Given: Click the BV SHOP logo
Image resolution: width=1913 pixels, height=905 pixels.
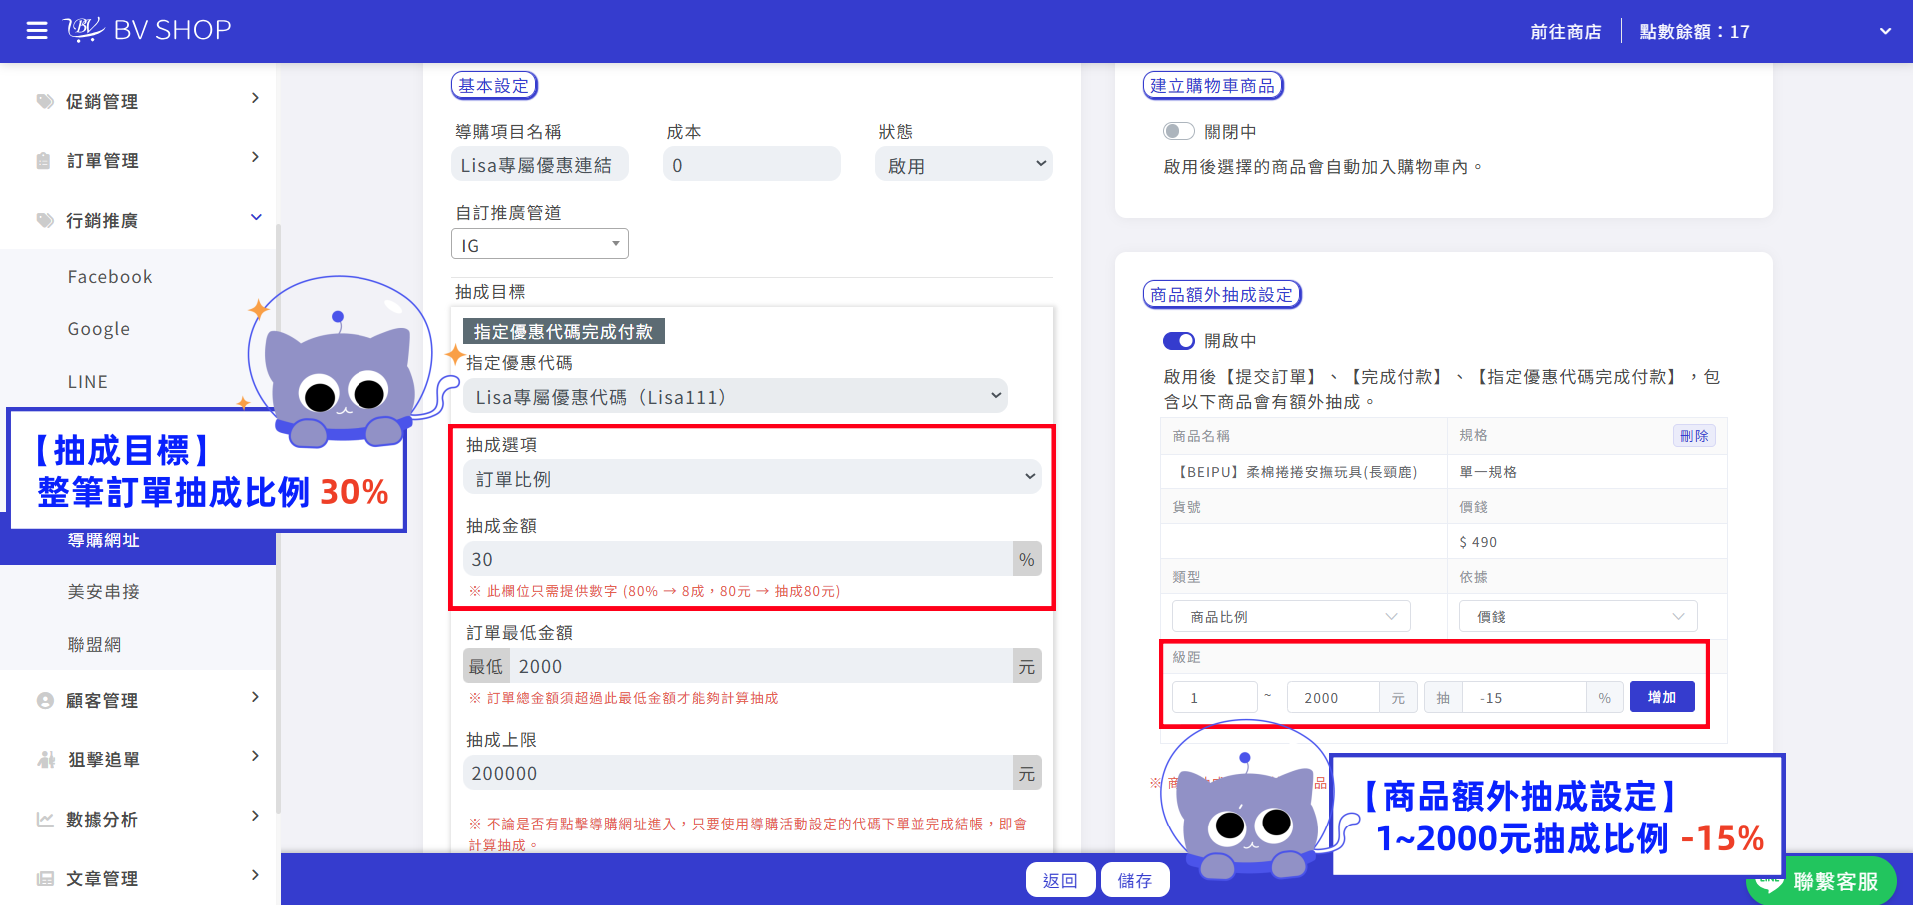Looking at the screenshot, I should (148, 30).
